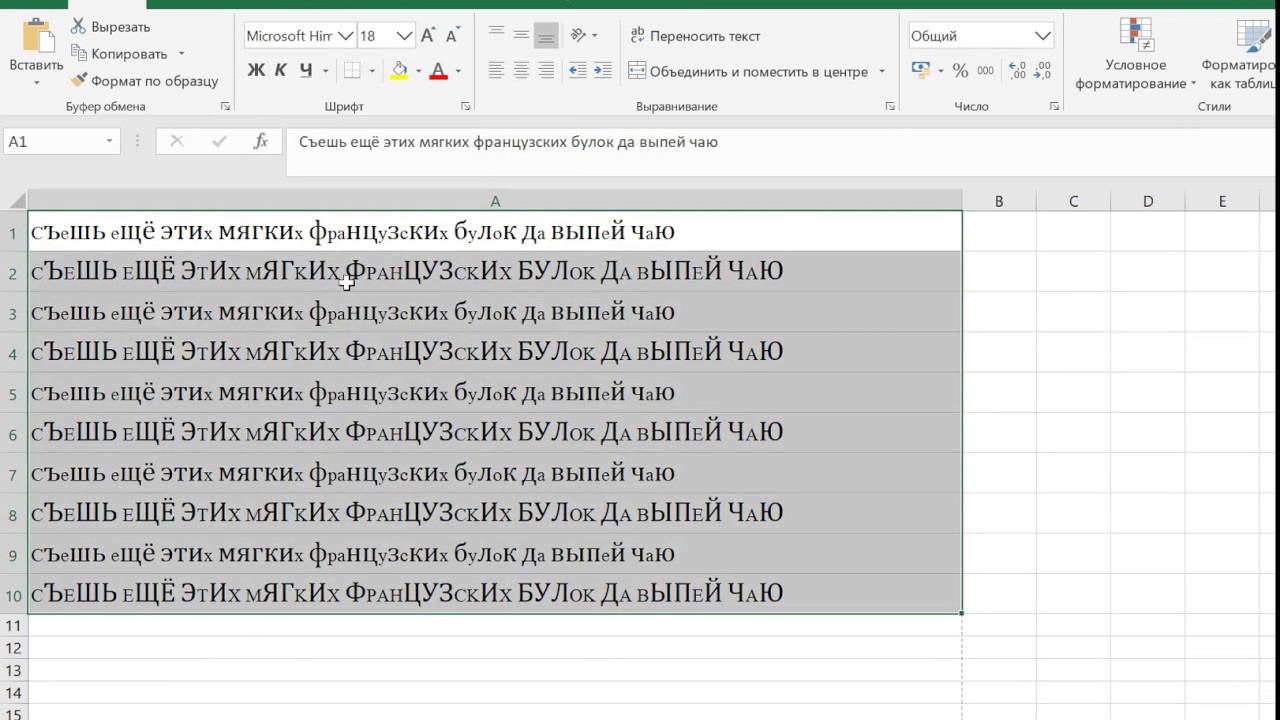The height and width of the screenshot is (720, 1280).
Task: Apply percent style format
Action: [x=960, y=70]
